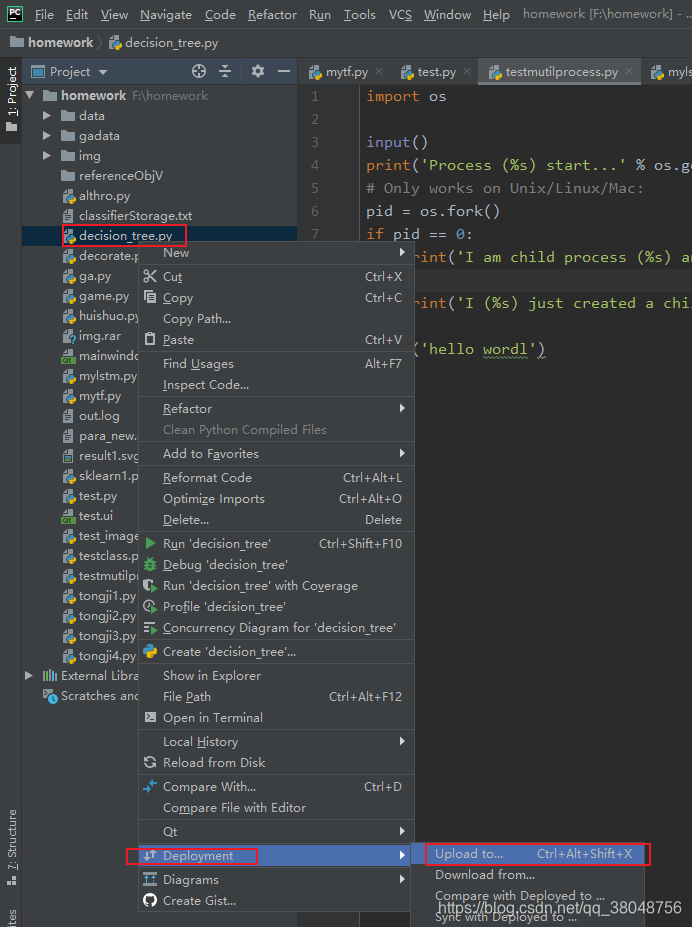The width and height of the screenshot is (692, 927).
Task: Hide the Project panel using the minus icon
Action: tap(285, 71)
